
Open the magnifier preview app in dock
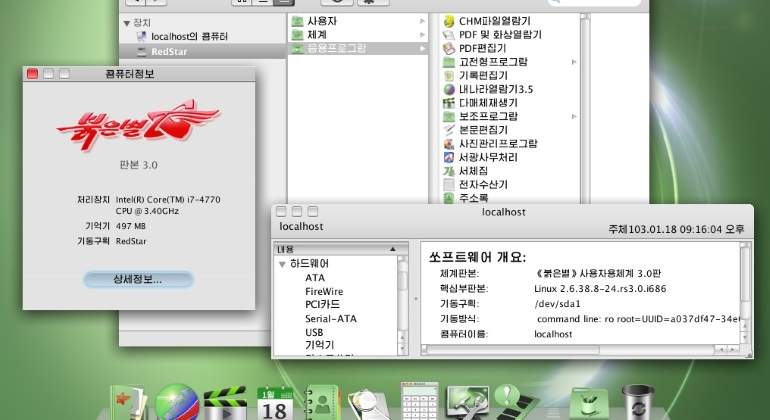pyautogui.click(x=369, y=404)
